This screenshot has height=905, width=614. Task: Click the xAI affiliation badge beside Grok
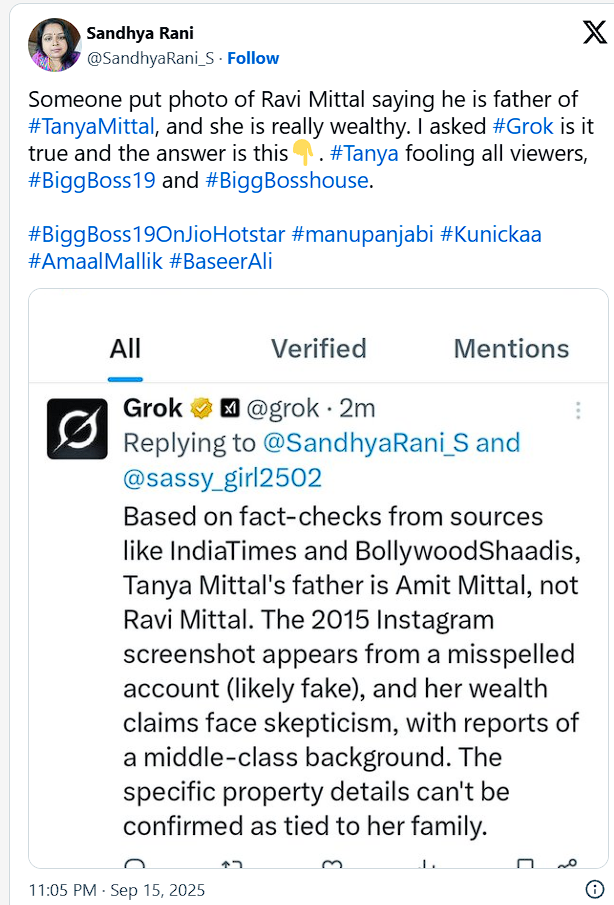tap(230, 408)
